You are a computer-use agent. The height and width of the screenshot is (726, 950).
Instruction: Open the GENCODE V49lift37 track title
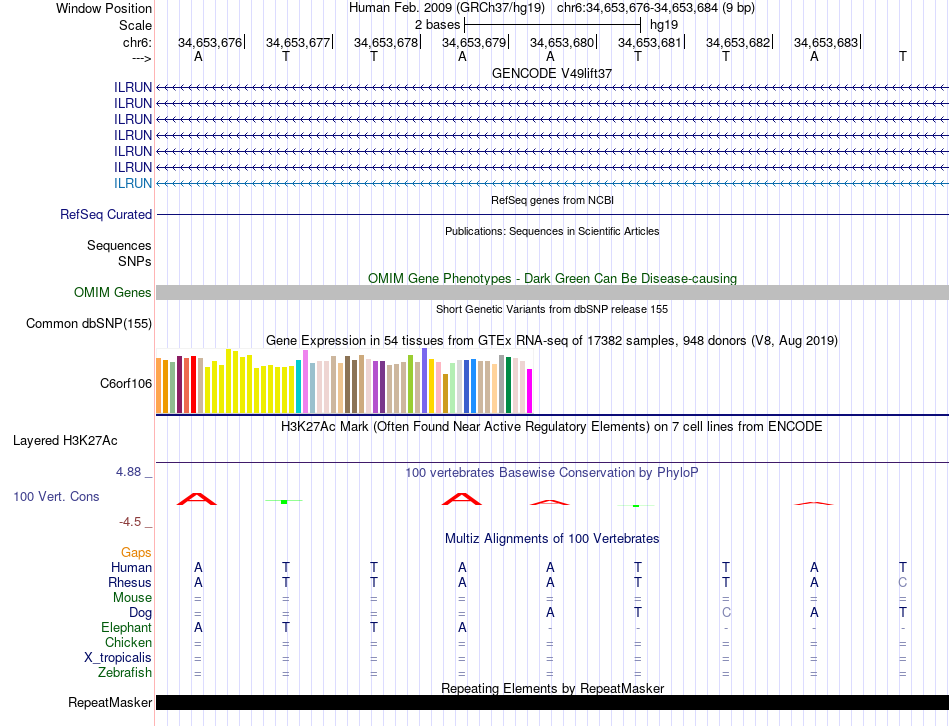[x=552, y=73]
